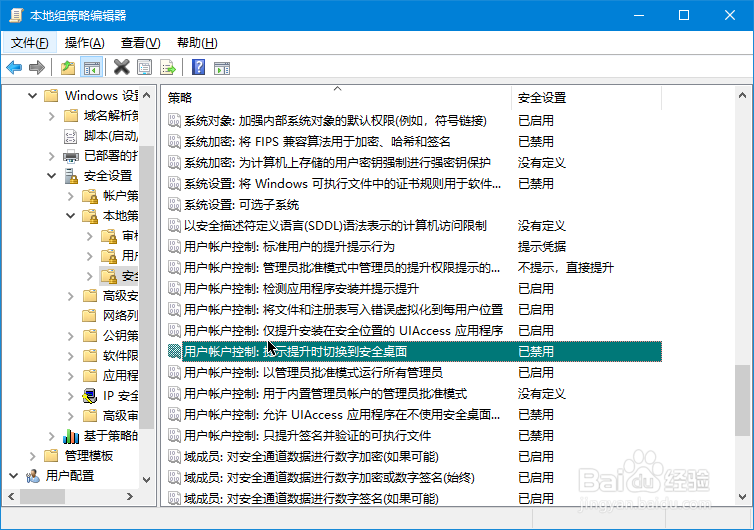Sort by the 策略 column header
This screenshot has height=530, width=754.
[337, 98]
